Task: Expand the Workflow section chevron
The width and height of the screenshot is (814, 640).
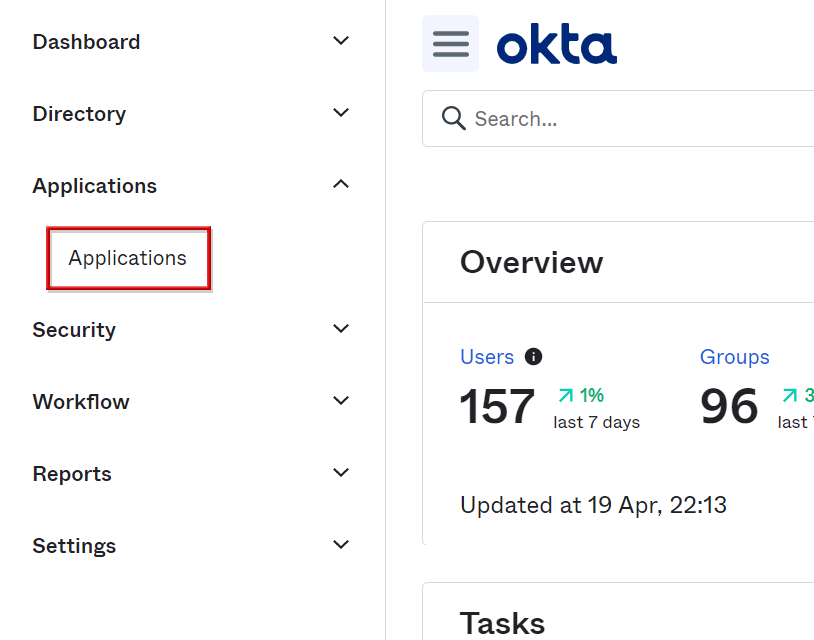Action: point(341,401)
